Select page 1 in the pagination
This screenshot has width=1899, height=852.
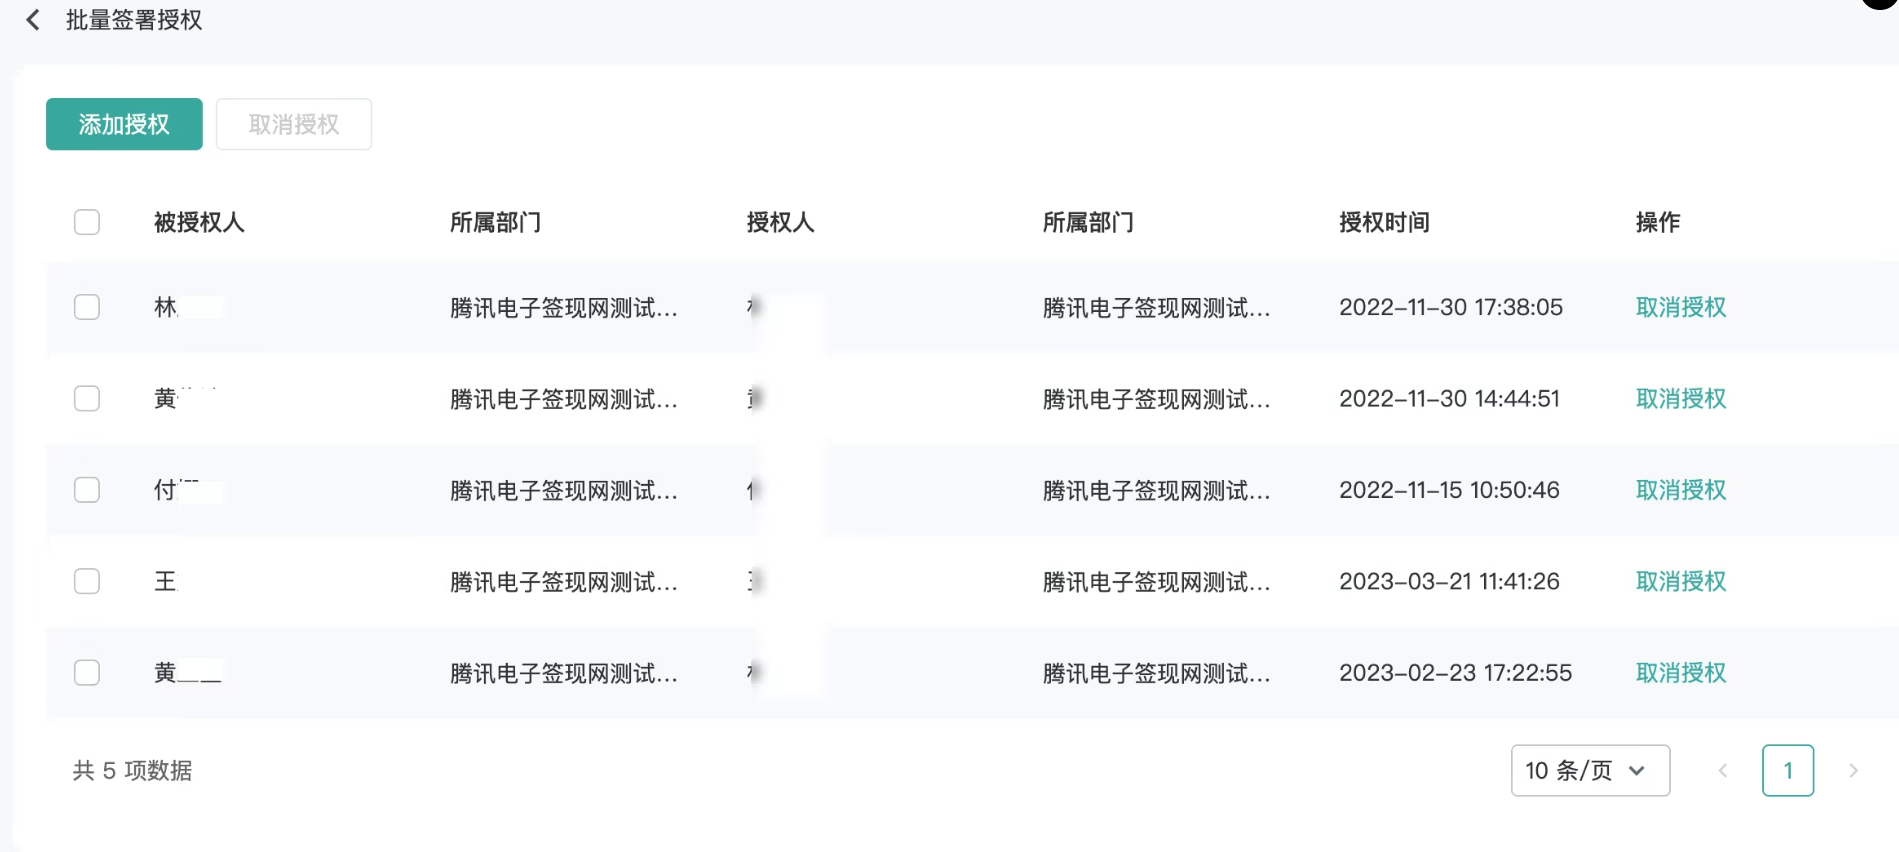click(x=1788, y=770)
